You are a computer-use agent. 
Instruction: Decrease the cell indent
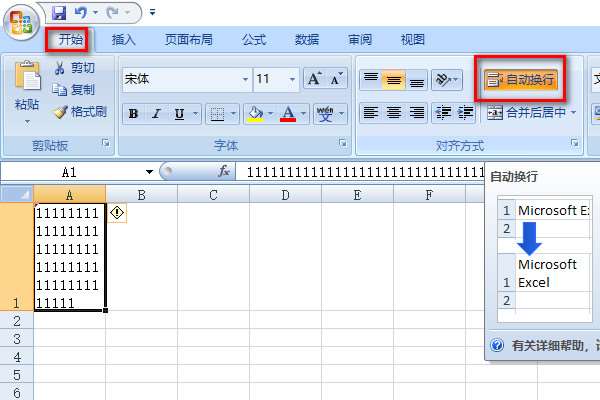[443, 113]
